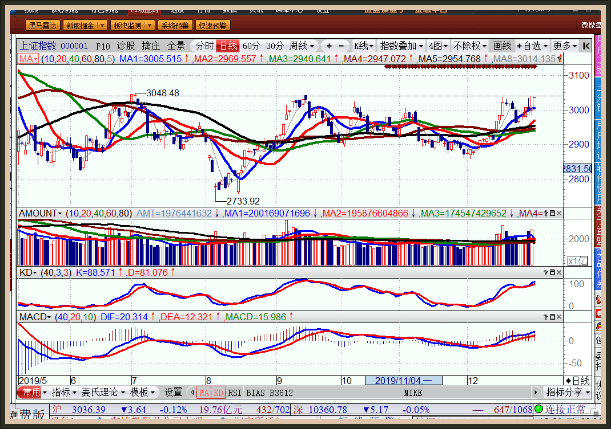Click the 2019/11/04 date marker on timeline
Screen dimensions: 611x429
pyautogui.click(x=403, y=381)
